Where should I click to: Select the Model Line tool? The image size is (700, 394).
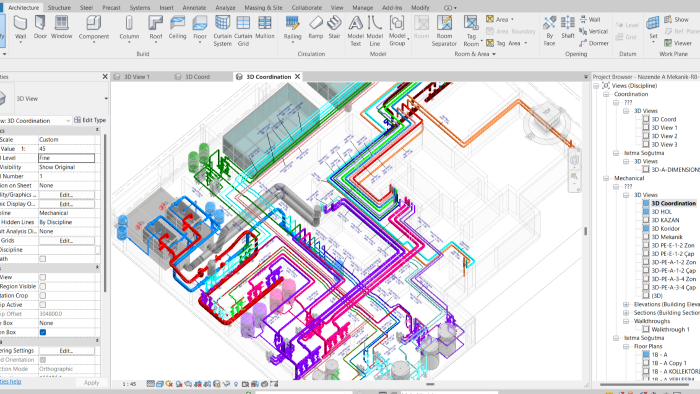tap(375, 30)
